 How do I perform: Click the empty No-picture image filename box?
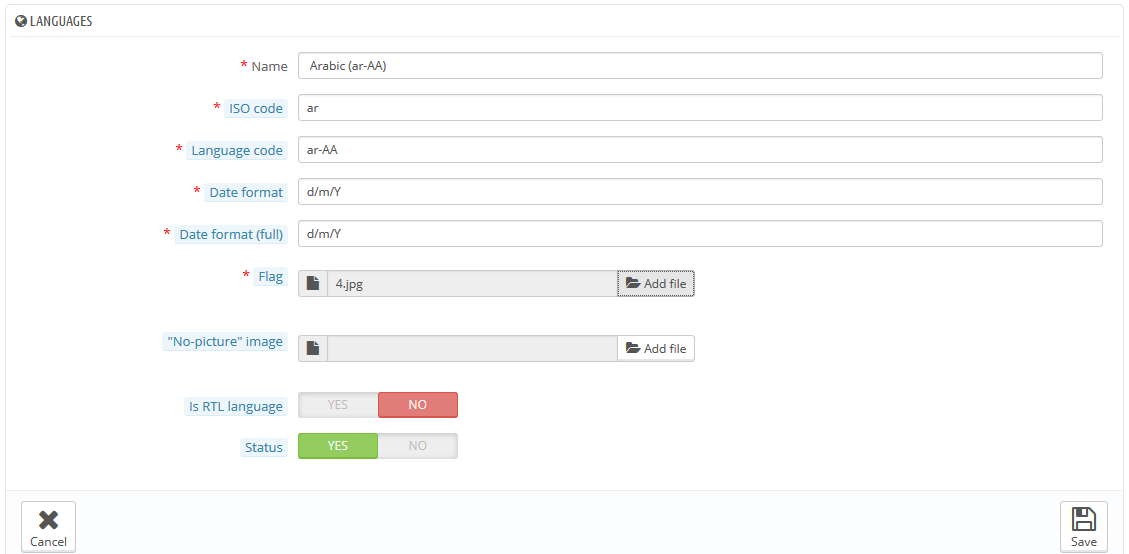(x=472, y=348)
